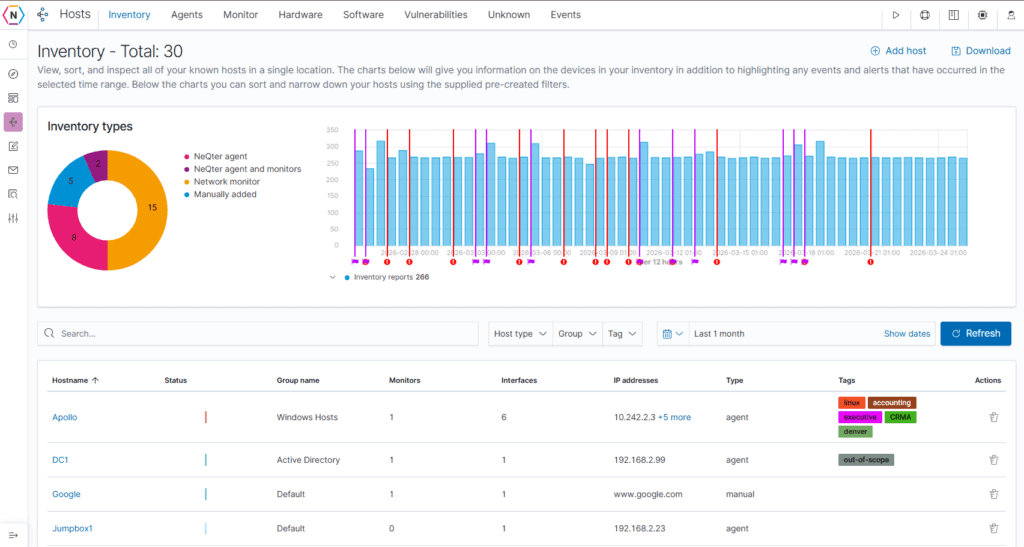Image resolution: width=1024 pixels, height=547 pixels.
Task: Expand the calendar quick date menu
Action: coord(672,334)
